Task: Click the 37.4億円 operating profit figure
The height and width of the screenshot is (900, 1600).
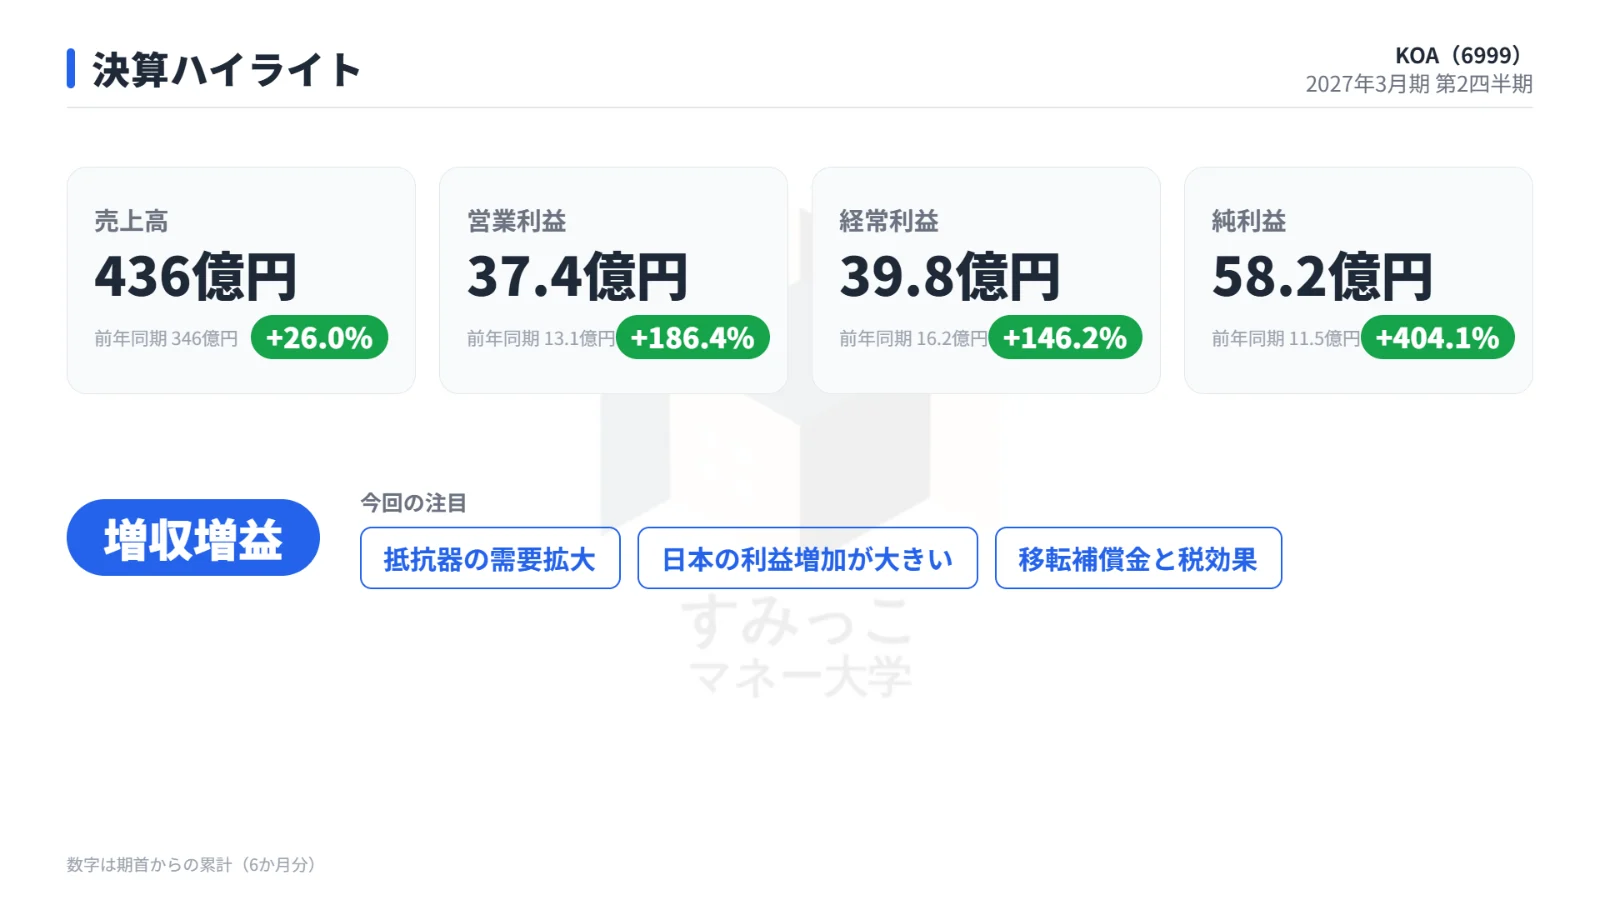Action: (x=577, y=277)
